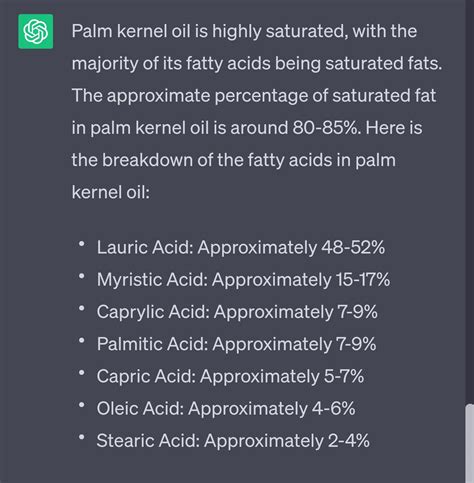The width and height of the screenshot is (474, 483).
Task: Click the scrollbar thumb at right edge
Action: coord(470,443)
